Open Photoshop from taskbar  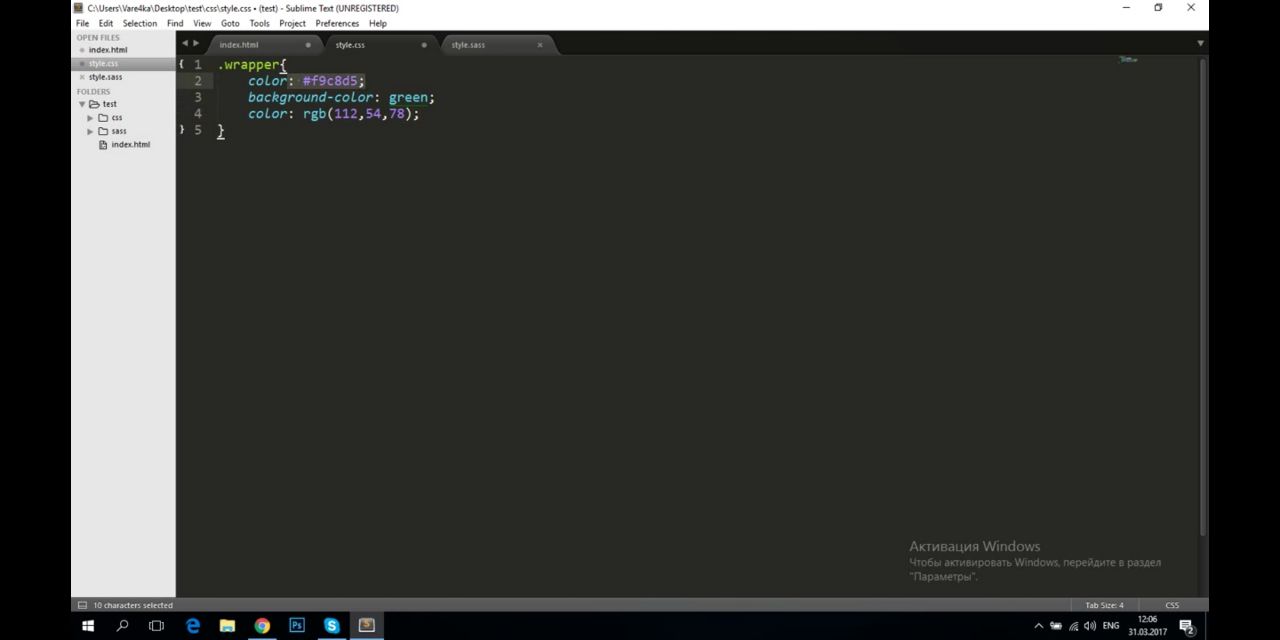point(297,626)
